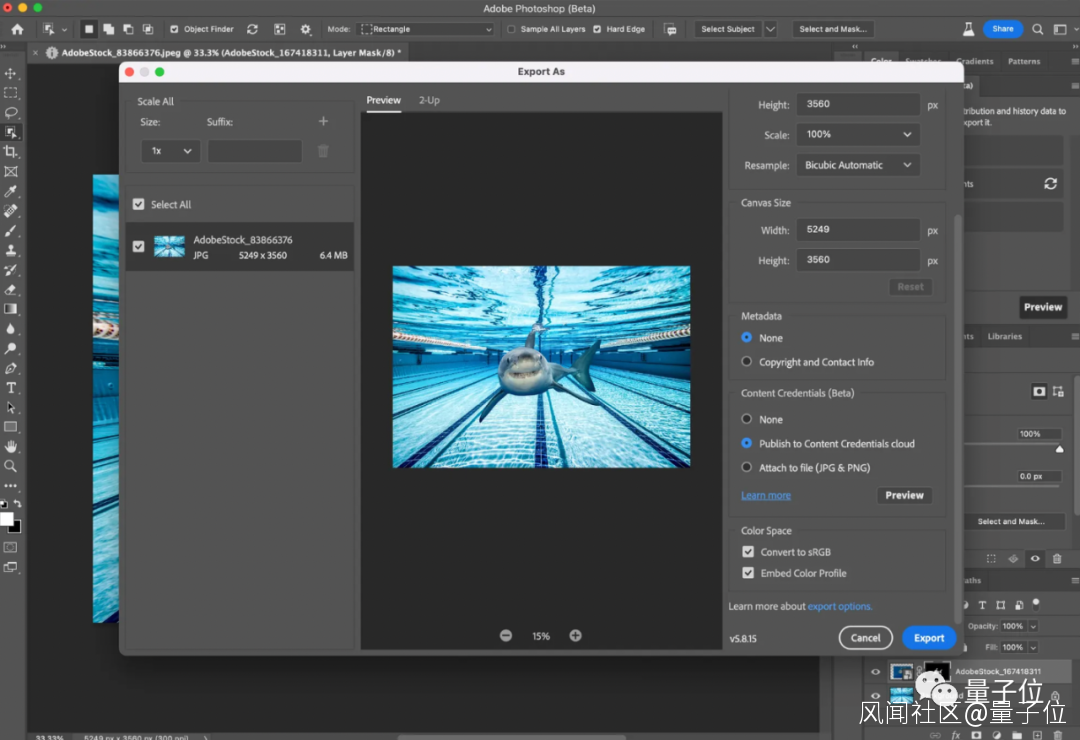This screenshot has height=740, width=1080.
Task: Select the Type tool
Action: coord(11,388)
